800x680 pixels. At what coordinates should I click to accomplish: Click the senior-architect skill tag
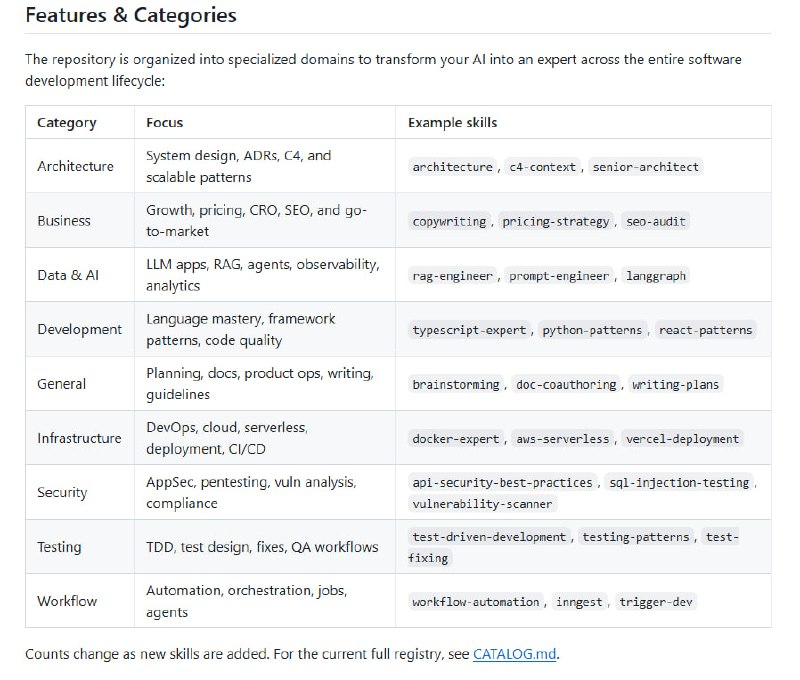click(646, 167)
